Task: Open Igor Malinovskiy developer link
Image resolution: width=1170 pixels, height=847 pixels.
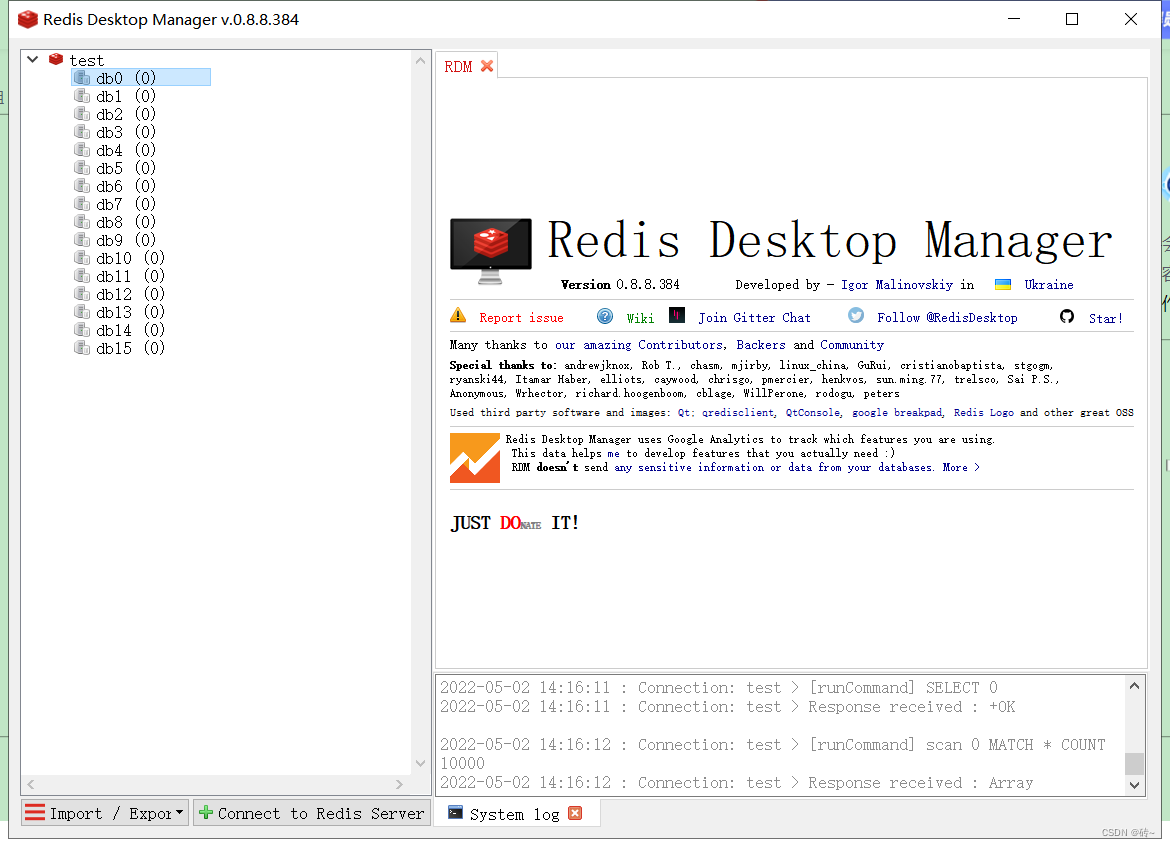Action: click(x=897, y=285)
